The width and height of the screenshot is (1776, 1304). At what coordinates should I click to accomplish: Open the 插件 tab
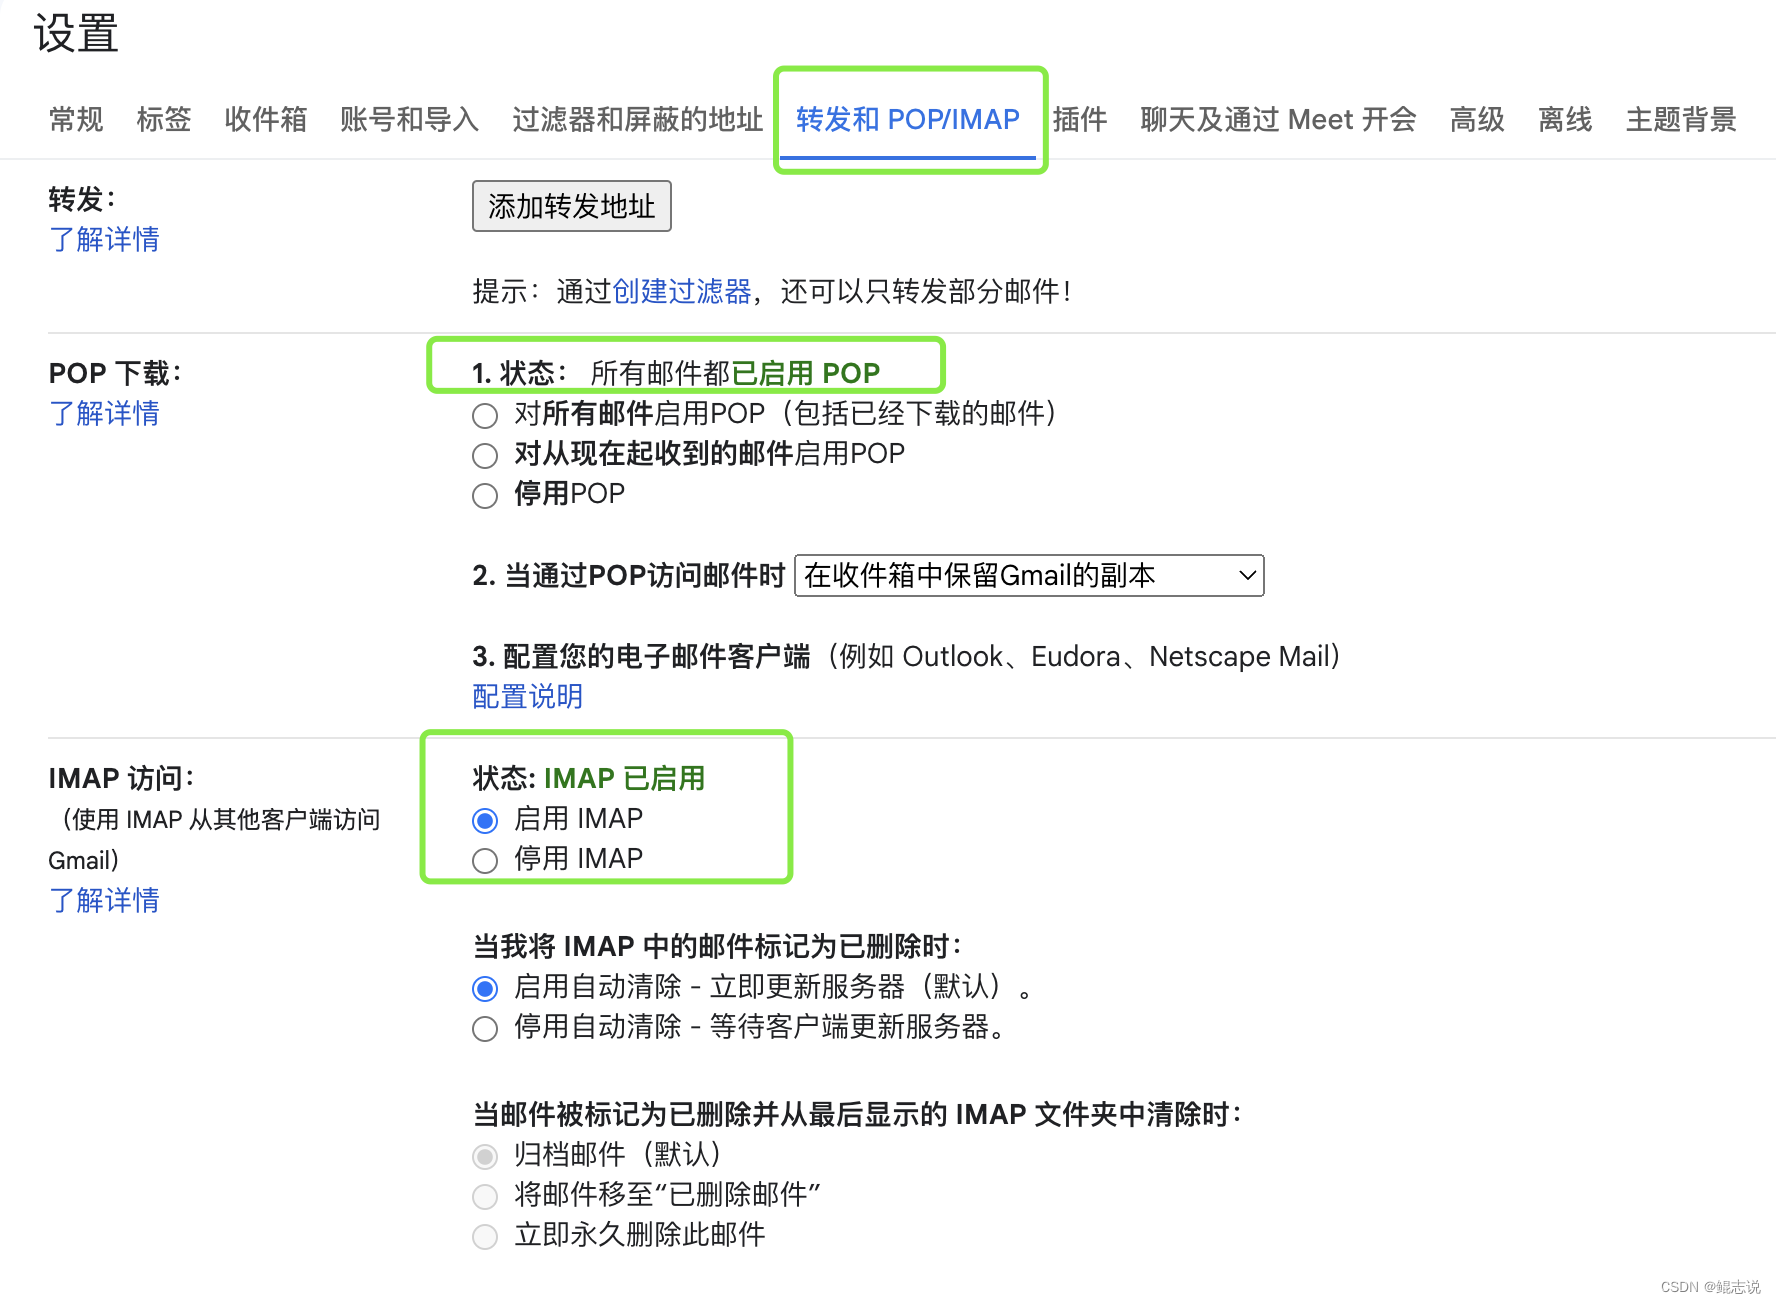(x=1080, y=120)
